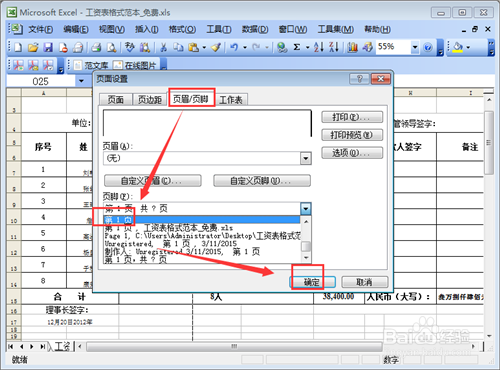Select footer option '第 1 页' highlighted in list
The width and height of the screenshot is (500, 370).
(202, 220)
